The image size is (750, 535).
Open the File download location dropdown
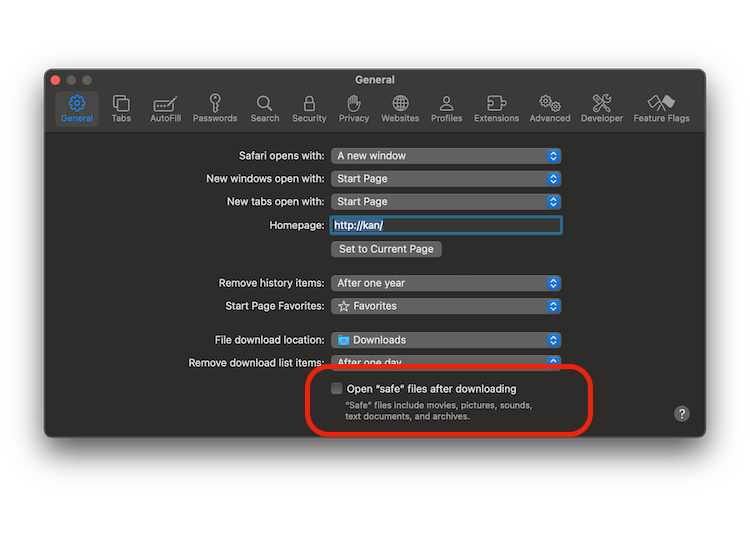(446, 340)
